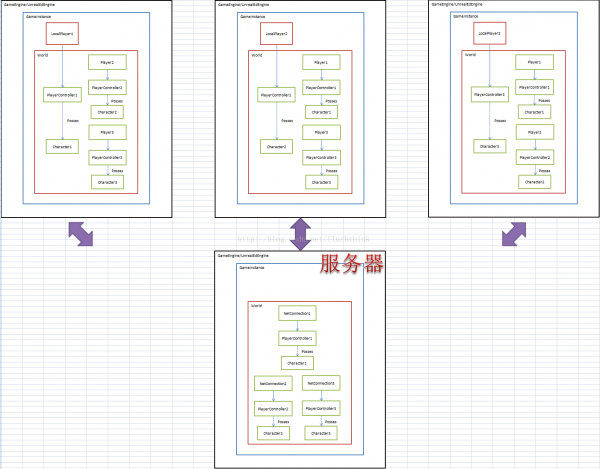
Task: Click PlayerController3 under LocalPlayer3 arrow
Action: [489, 94]
